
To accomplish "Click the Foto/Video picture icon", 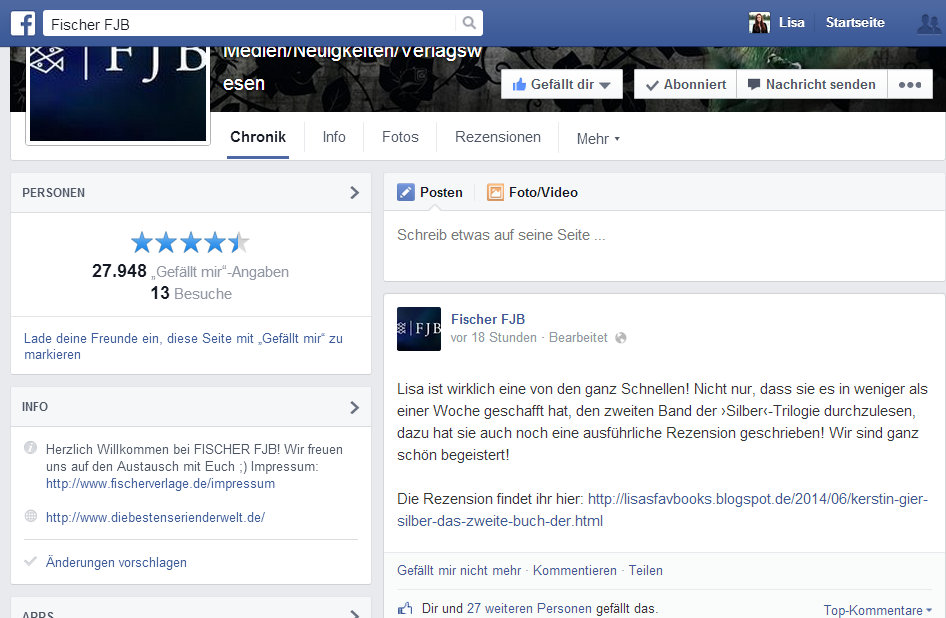I will click(495, 193).
